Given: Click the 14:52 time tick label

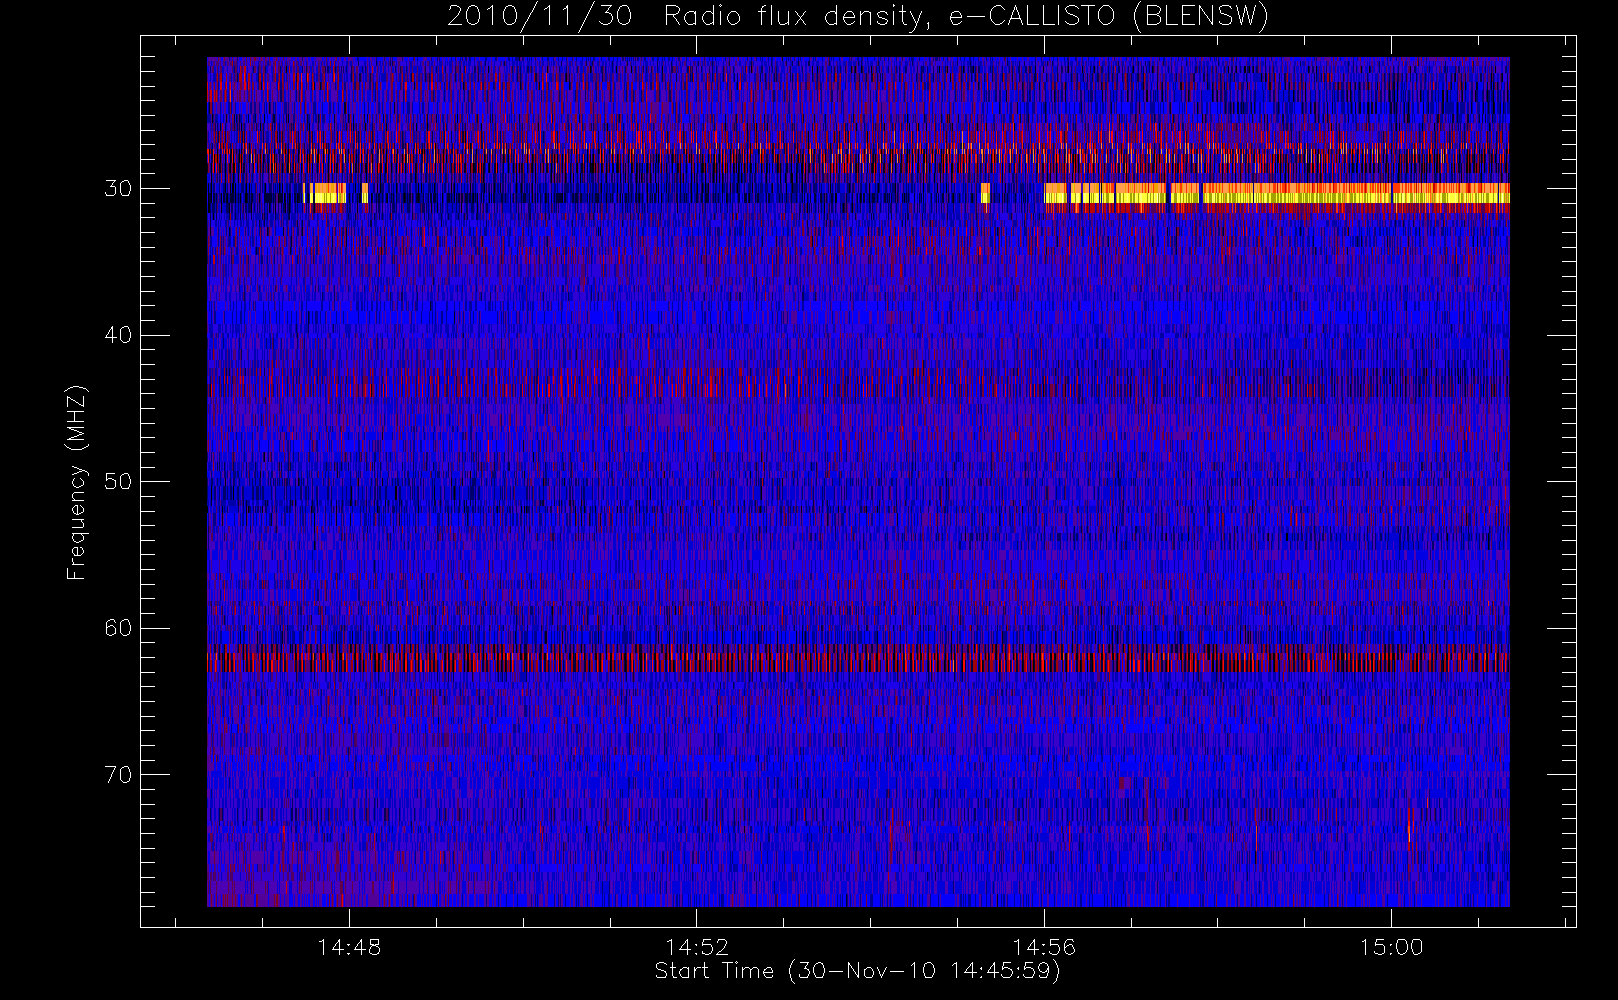Looking at the screenshot, I should pyautogui.click(x=697, y=947).
